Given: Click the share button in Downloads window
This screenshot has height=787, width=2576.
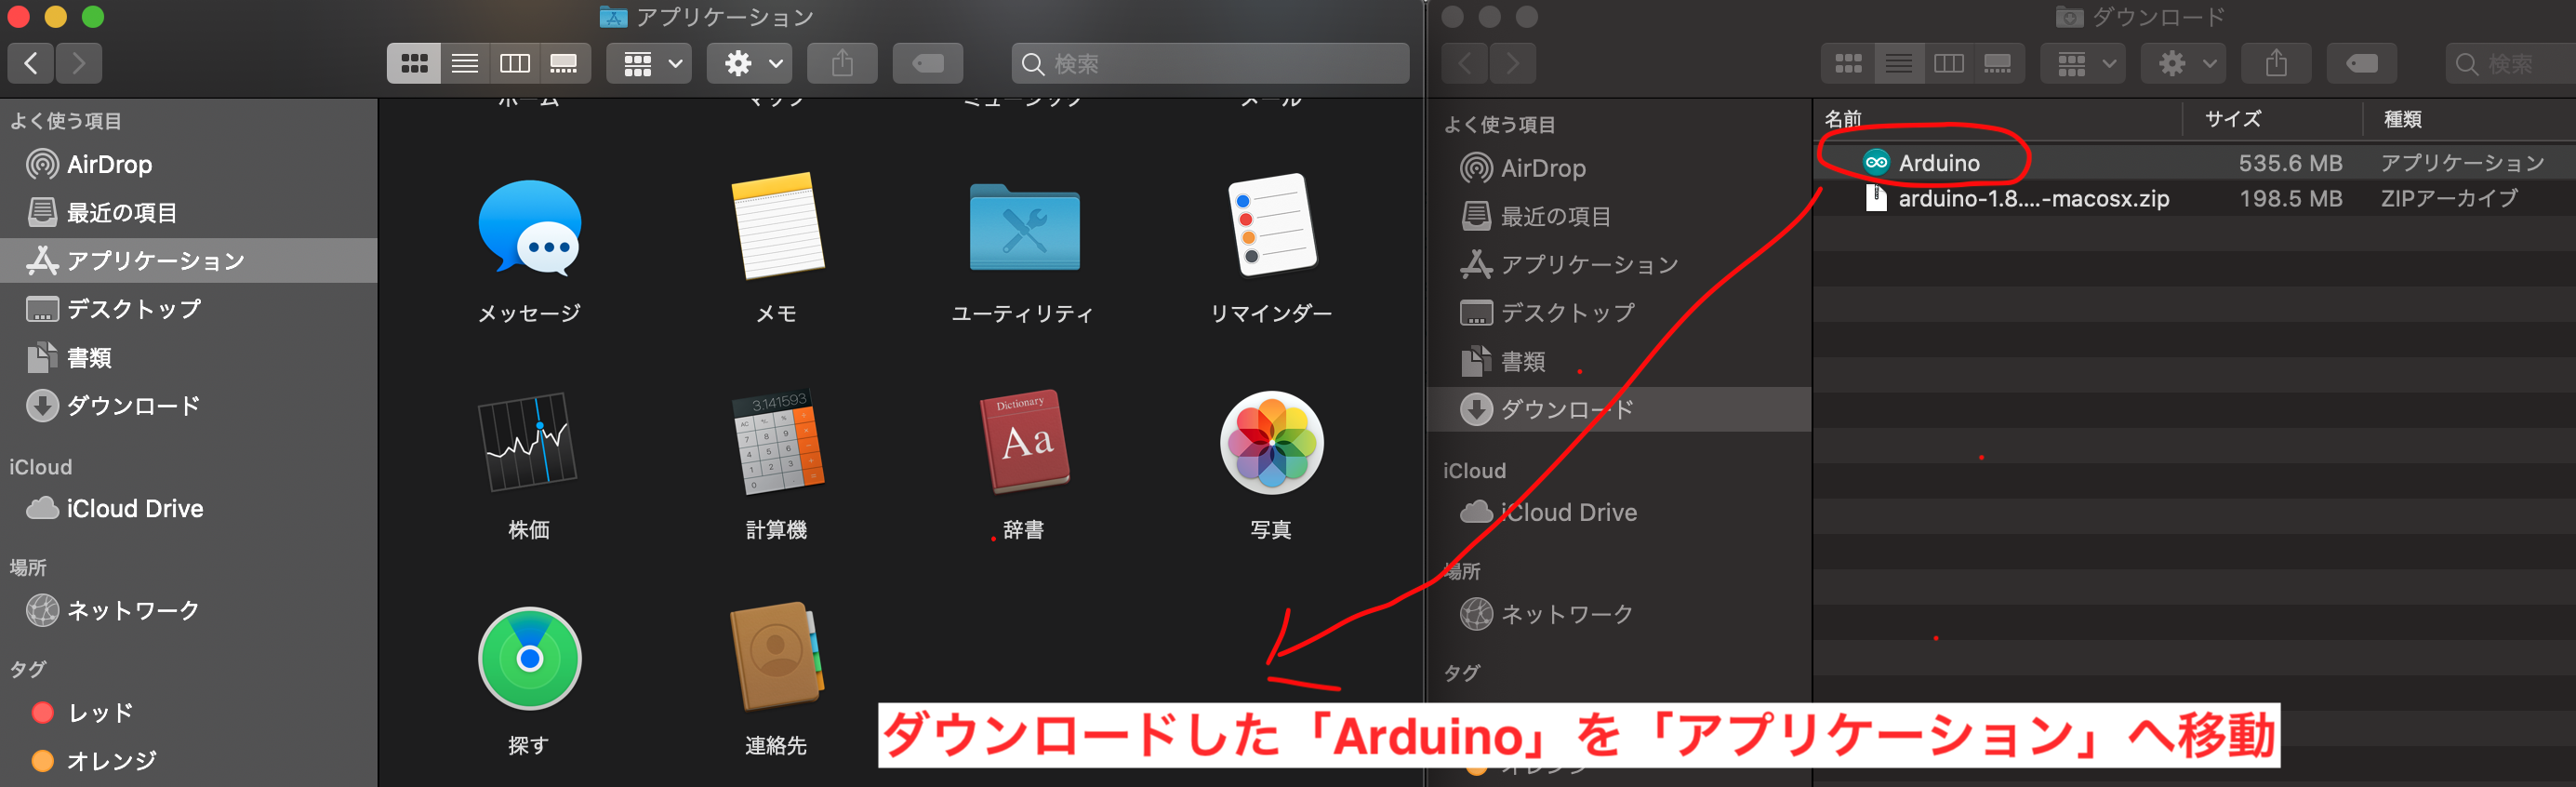Looking at the screenshot, I should point(2276,63).
